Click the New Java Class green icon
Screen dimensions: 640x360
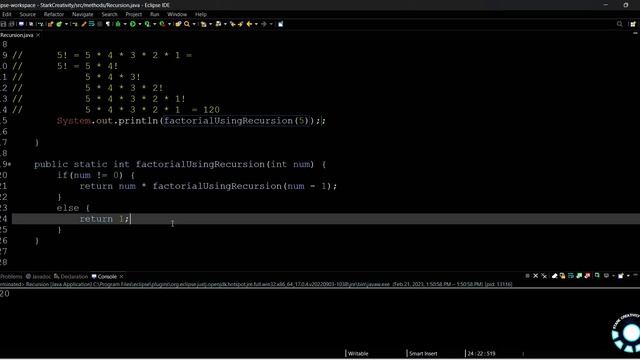[x=59, y=24]
